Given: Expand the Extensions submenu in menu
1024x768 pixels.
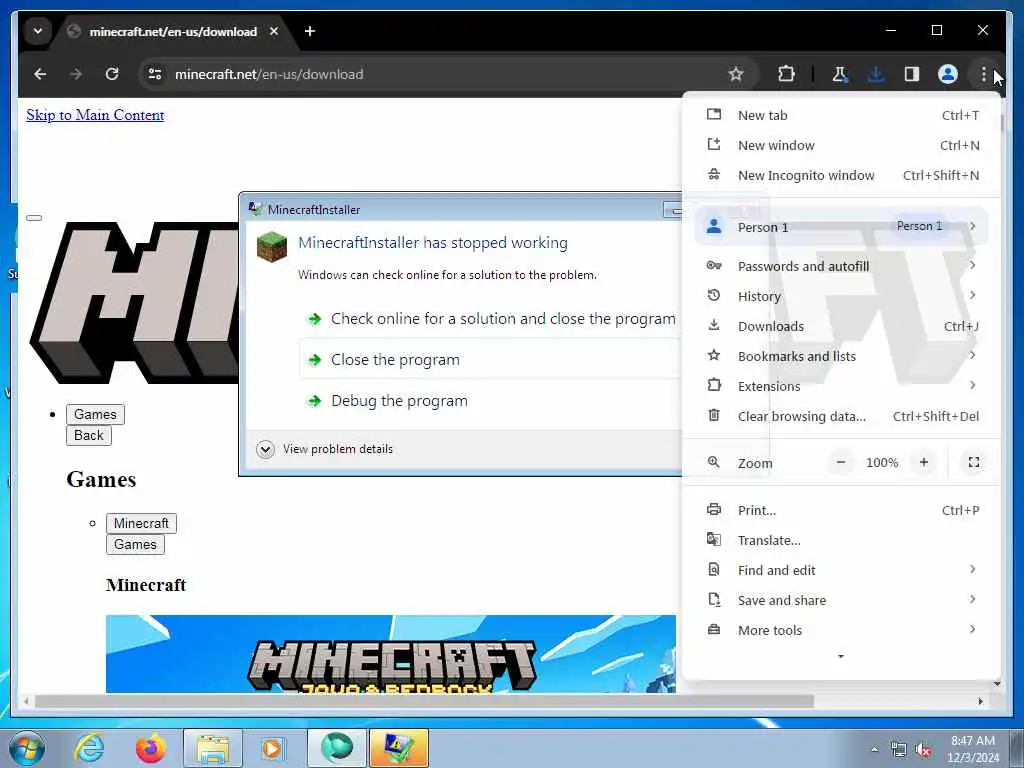Looking at the screenshot, I should (841, 386).
